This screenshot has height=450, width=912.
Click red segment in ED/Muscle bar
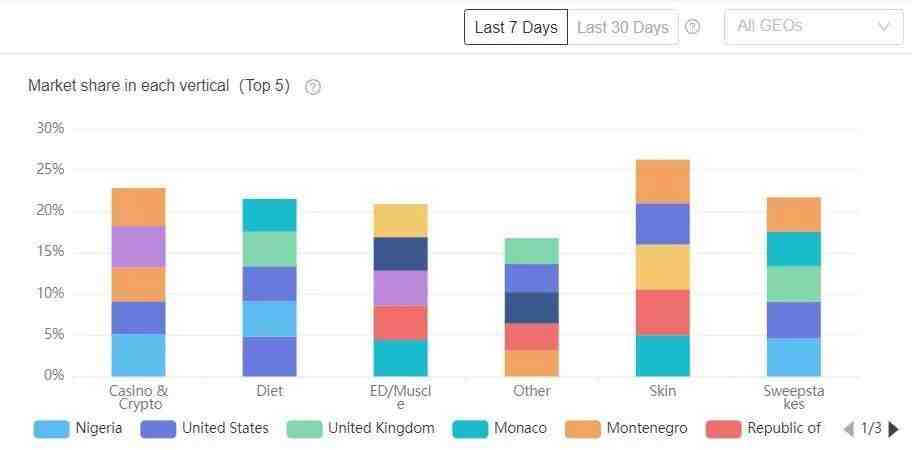click(x=400, y=323)
